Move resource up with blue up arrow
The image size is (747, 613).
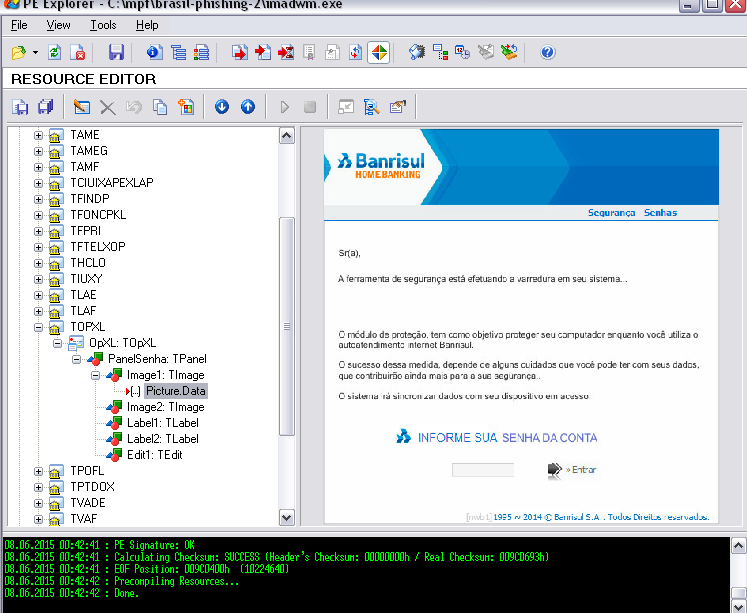point(248,107)
